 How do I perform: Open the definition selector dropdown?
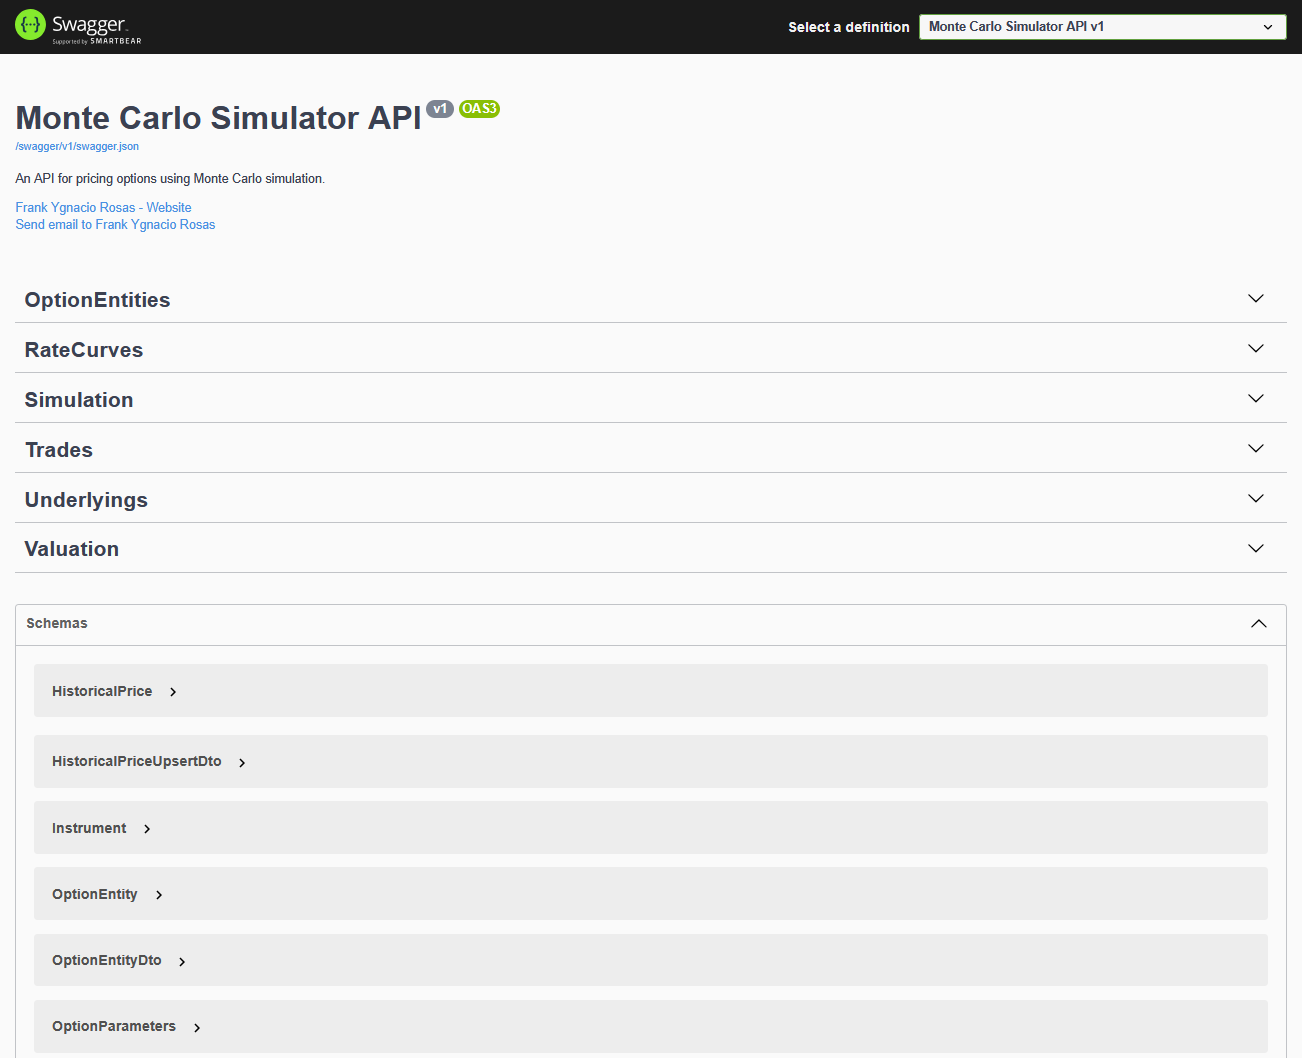(1102, 26)
